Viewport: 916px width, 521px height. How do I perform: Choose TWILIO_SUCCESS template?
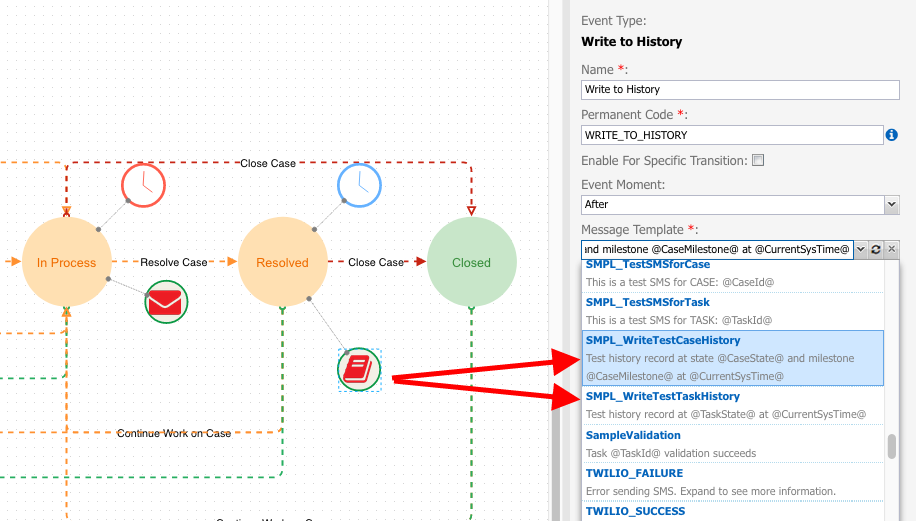(733, 511)
